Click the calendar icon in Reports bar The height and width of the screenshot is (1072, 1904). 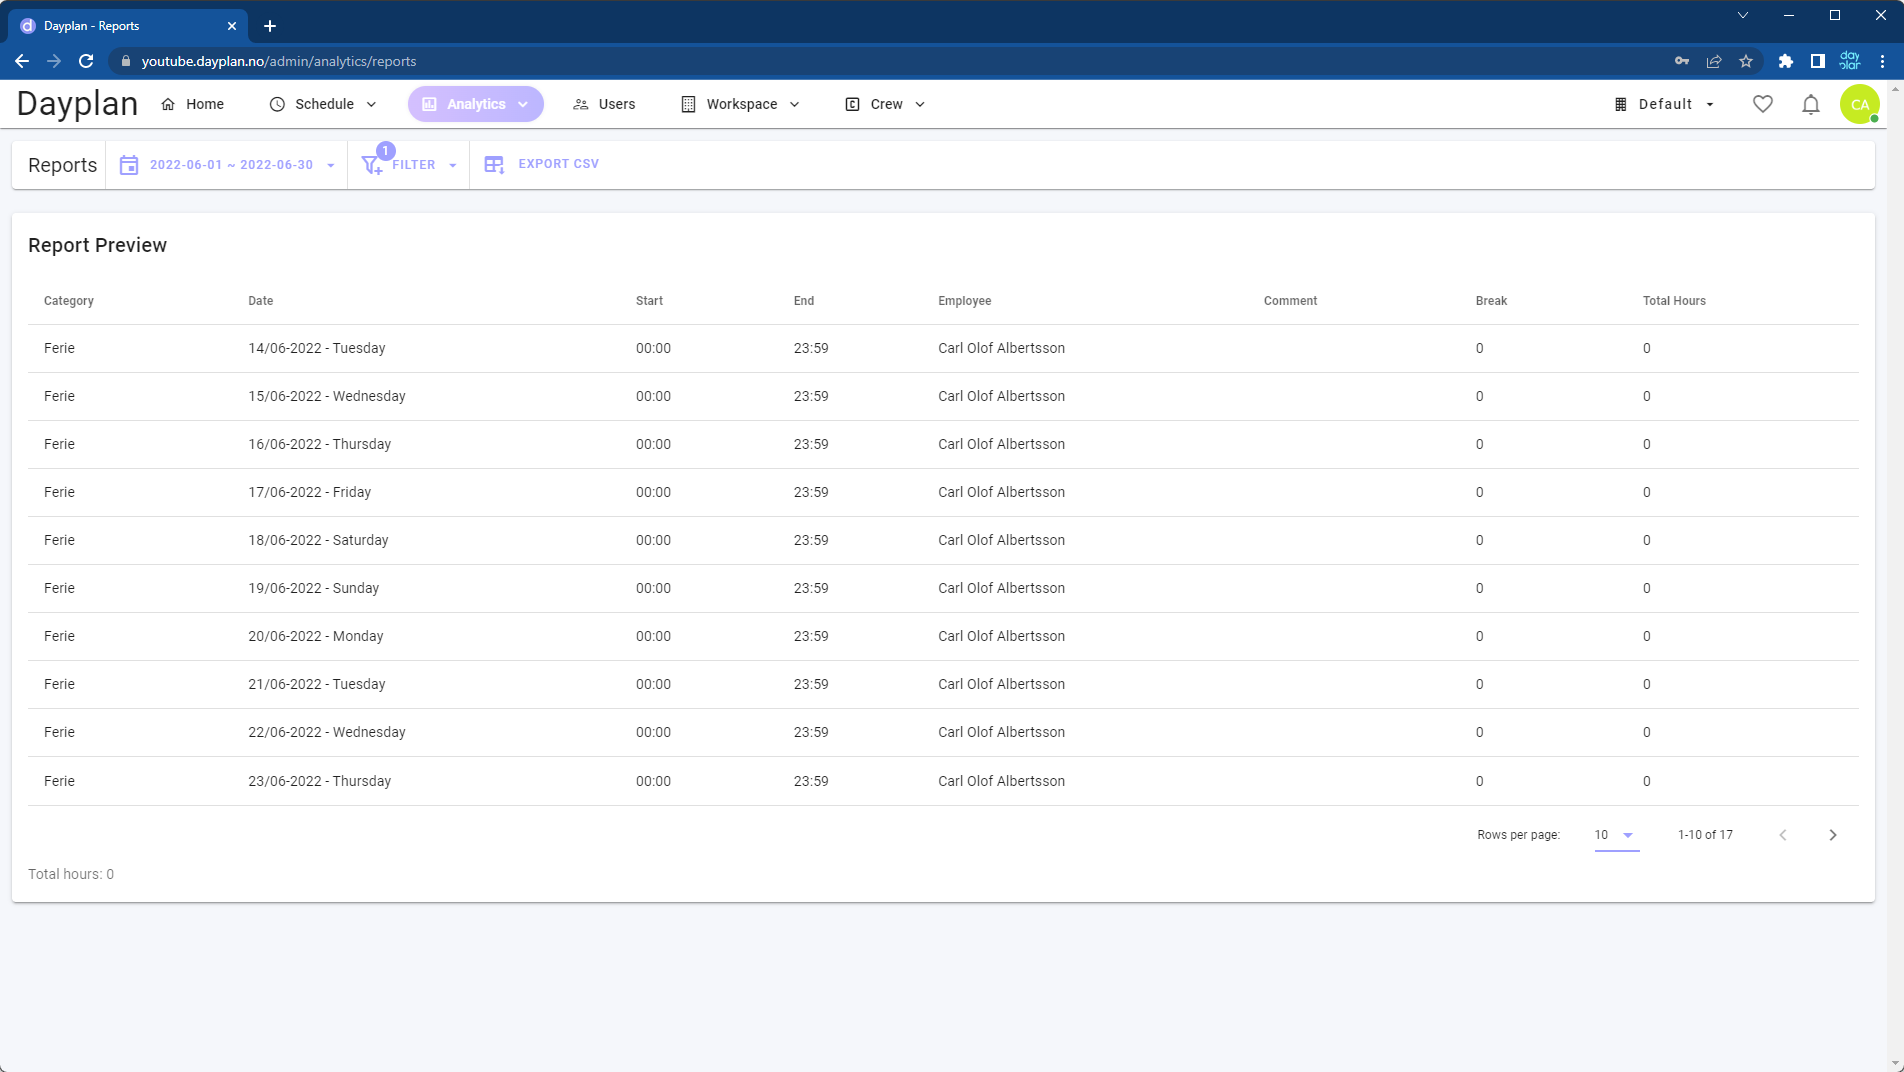[x=129, y=165]
